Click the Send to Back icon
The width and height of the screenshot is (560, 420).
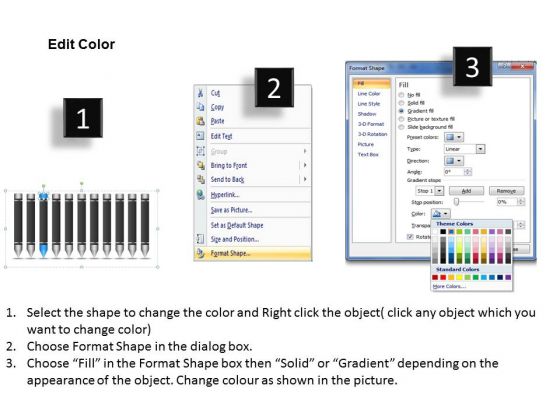tap(201, 179)
